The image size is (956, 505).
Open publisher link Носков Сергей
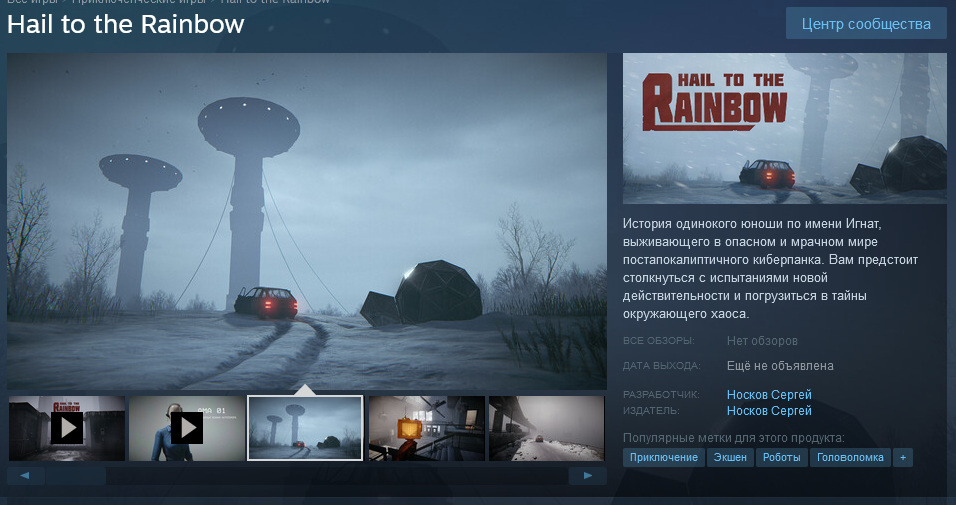pos(769,410)
